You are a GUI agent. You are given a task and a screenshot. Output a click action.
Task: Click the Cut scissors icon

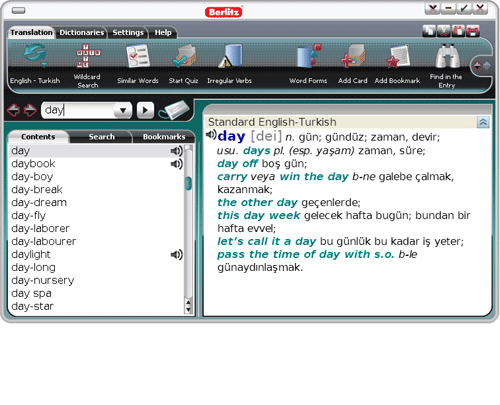[443, 31]
